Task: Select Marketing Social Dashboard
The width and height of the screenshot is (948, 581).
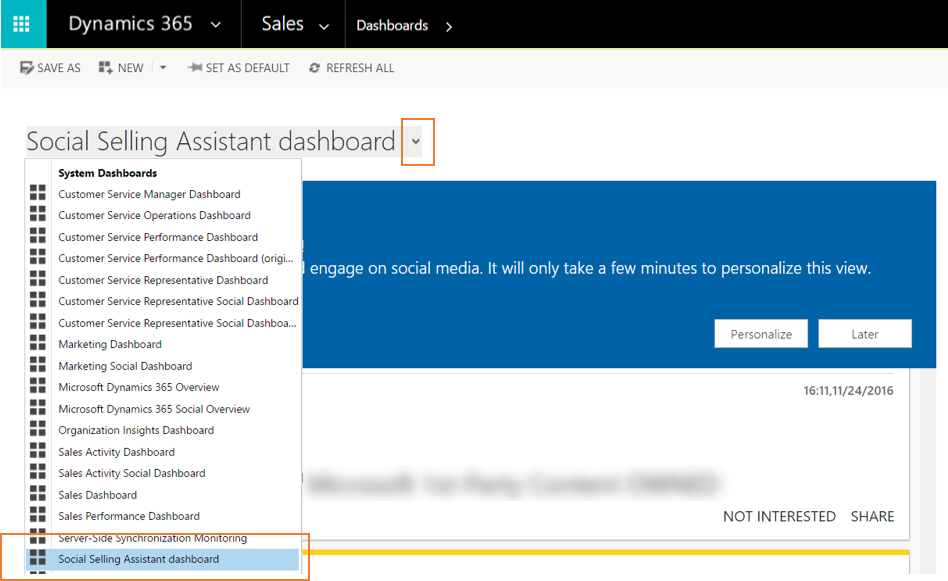Action: (125, 366)
